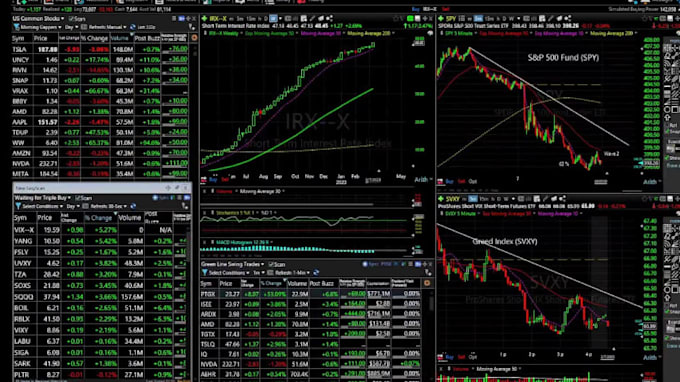Click the orange column settings icon in Green Line Swing Trades
The height and width of the screenshot is (382, 680).
tap(427, 283)
